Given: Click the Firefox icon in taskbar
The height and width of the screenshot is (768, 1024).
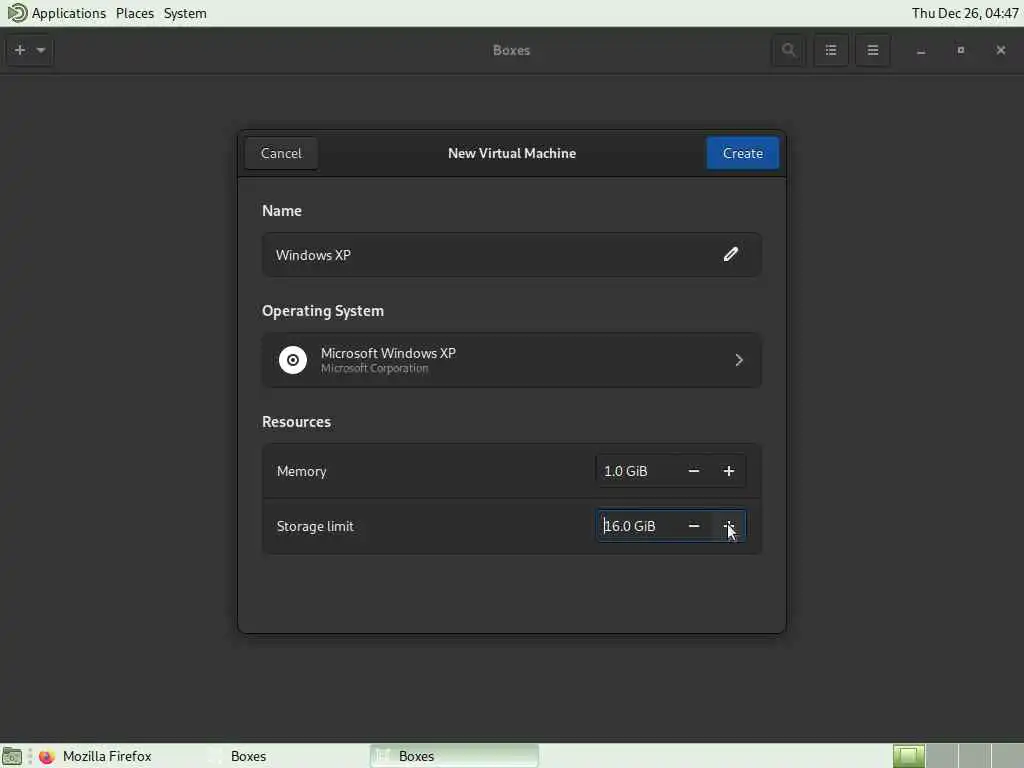Looking at the screenshot, I should click(46, 756).
